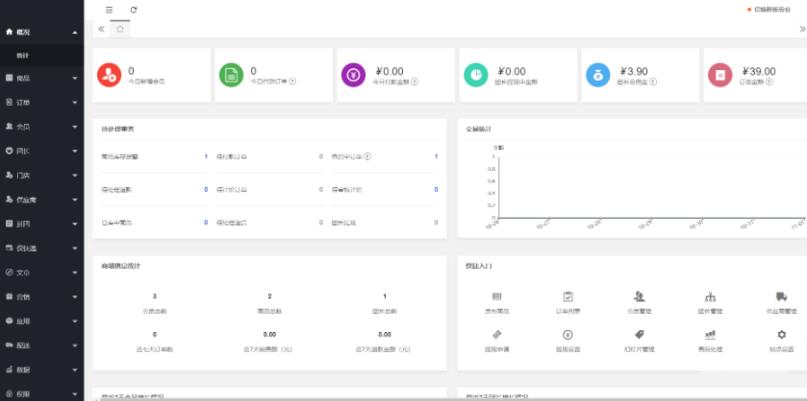Click the price tag shortcut icon
This screenshot has width=807, height=401.
pyautogui.click(x=638, y=334)
